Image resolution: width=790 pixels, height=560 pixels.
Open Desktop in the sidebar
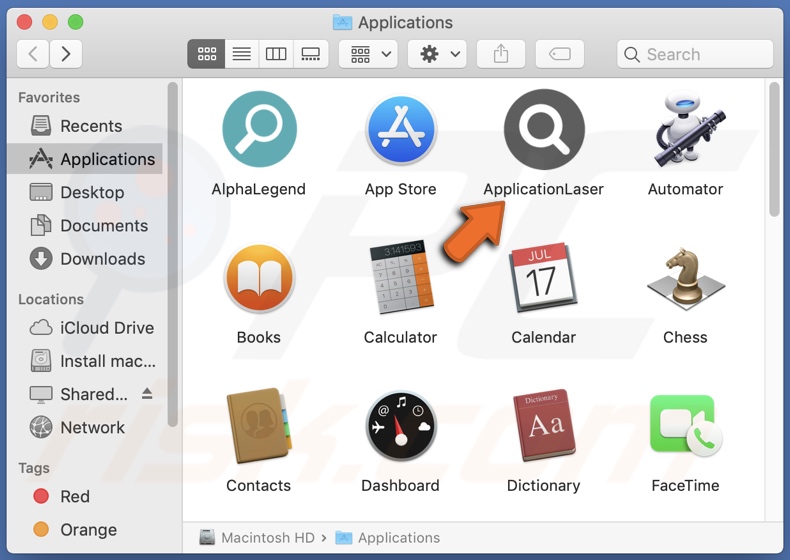[x=84, y=193]
